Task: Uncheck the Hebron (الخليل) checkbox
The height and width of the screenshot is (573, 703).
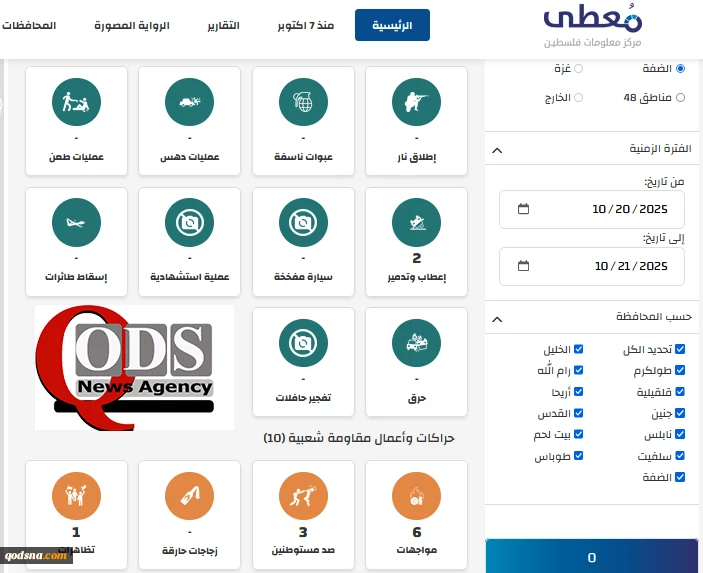Action: point(579,350)
